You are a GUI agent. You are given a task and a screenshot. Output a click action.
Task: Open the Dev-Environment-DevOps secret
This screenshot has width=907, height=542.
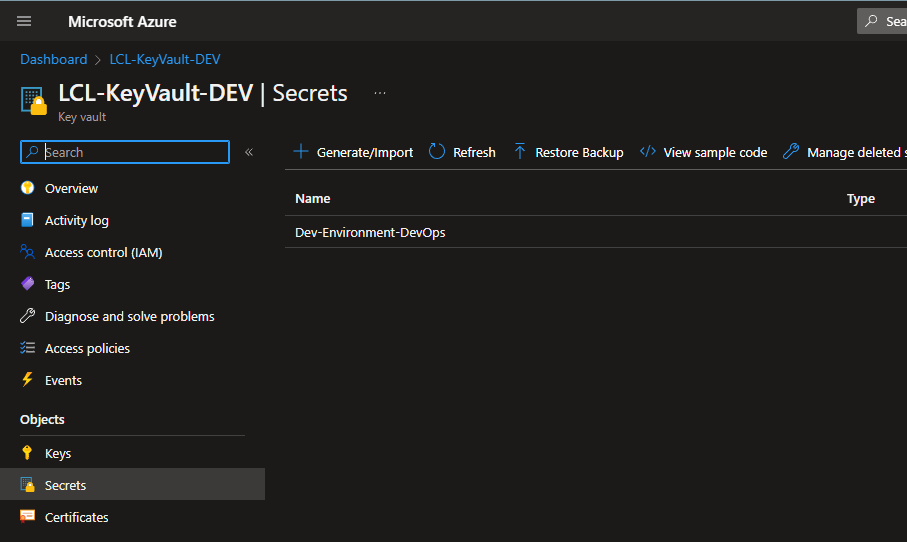(370, 233)
